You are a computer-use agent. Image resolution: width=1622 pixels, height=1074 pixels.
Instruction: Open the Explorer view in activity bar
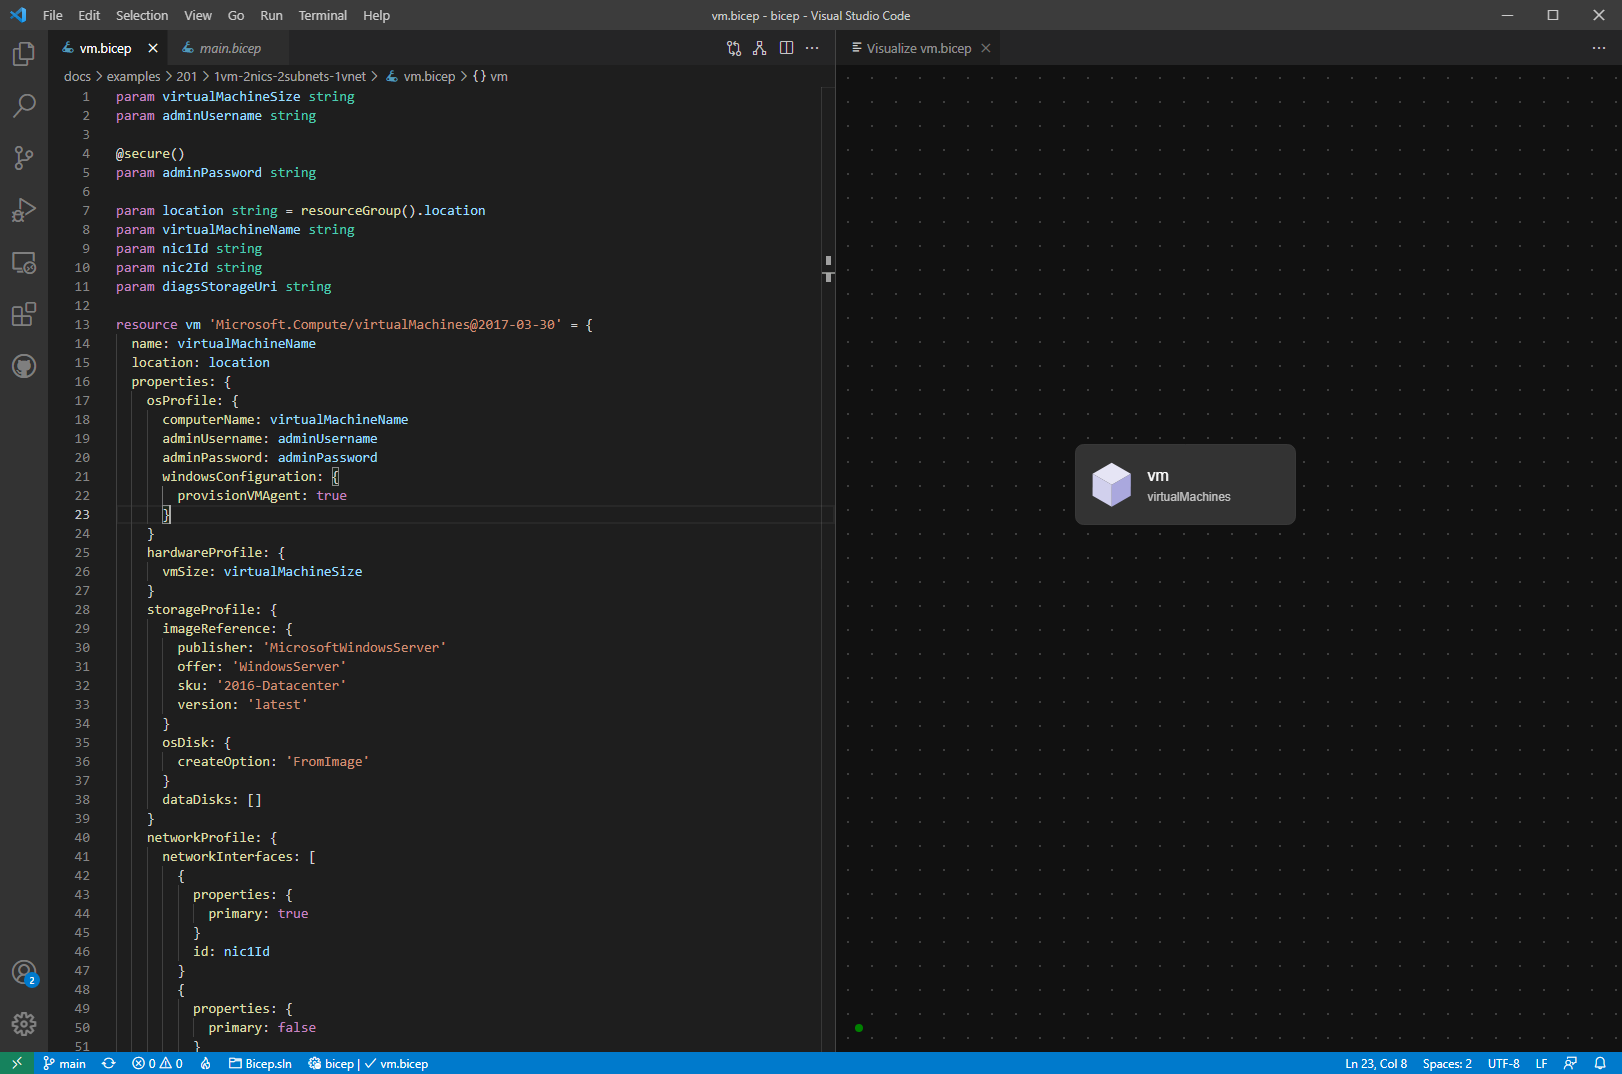[x=24, y=53]
